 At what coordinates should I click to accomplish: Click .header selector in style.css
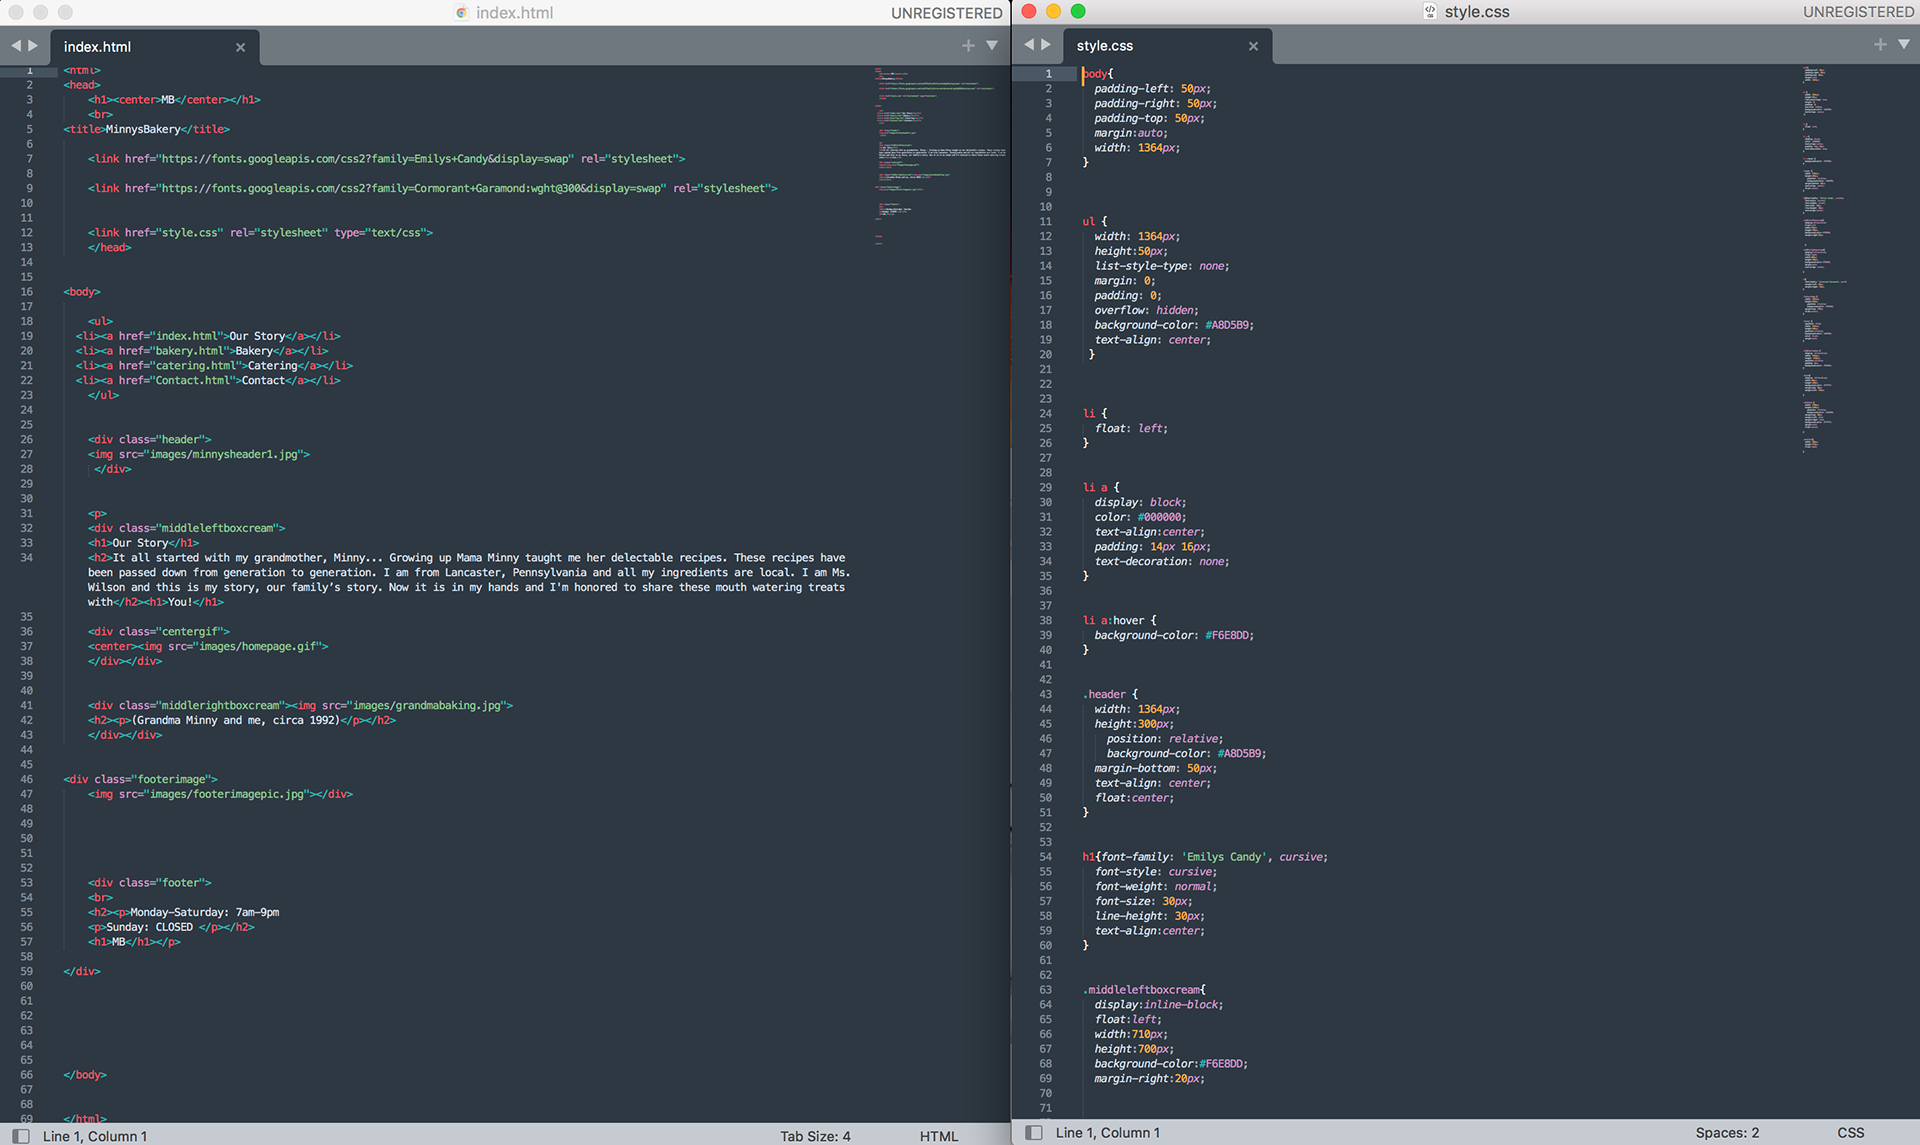(1105, 695)
